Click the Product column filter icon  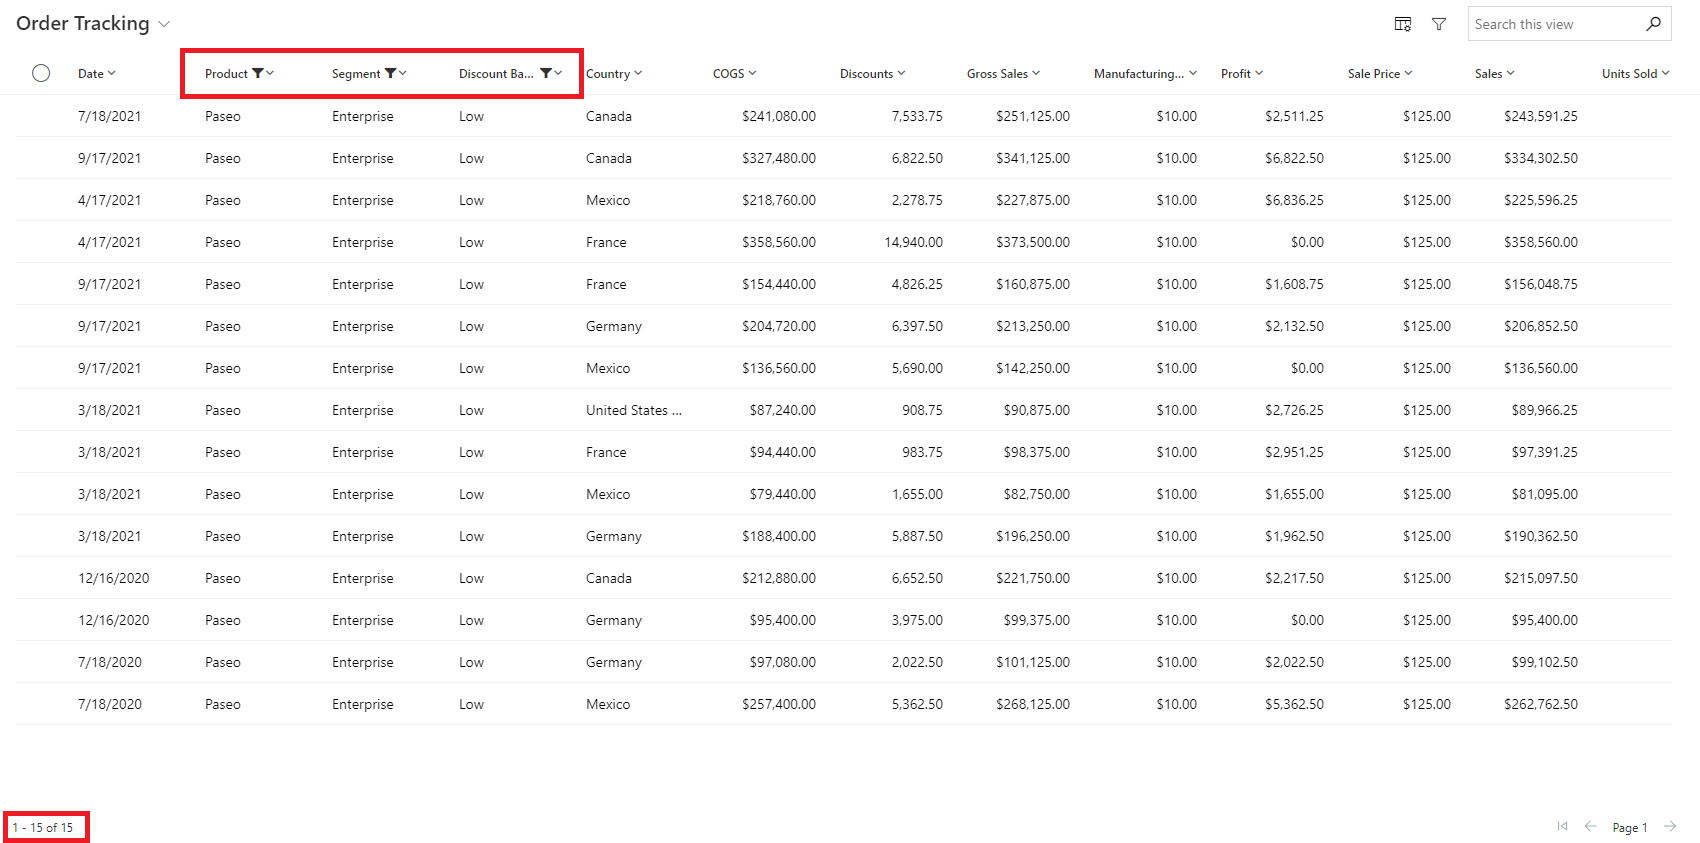pos(258,73)
